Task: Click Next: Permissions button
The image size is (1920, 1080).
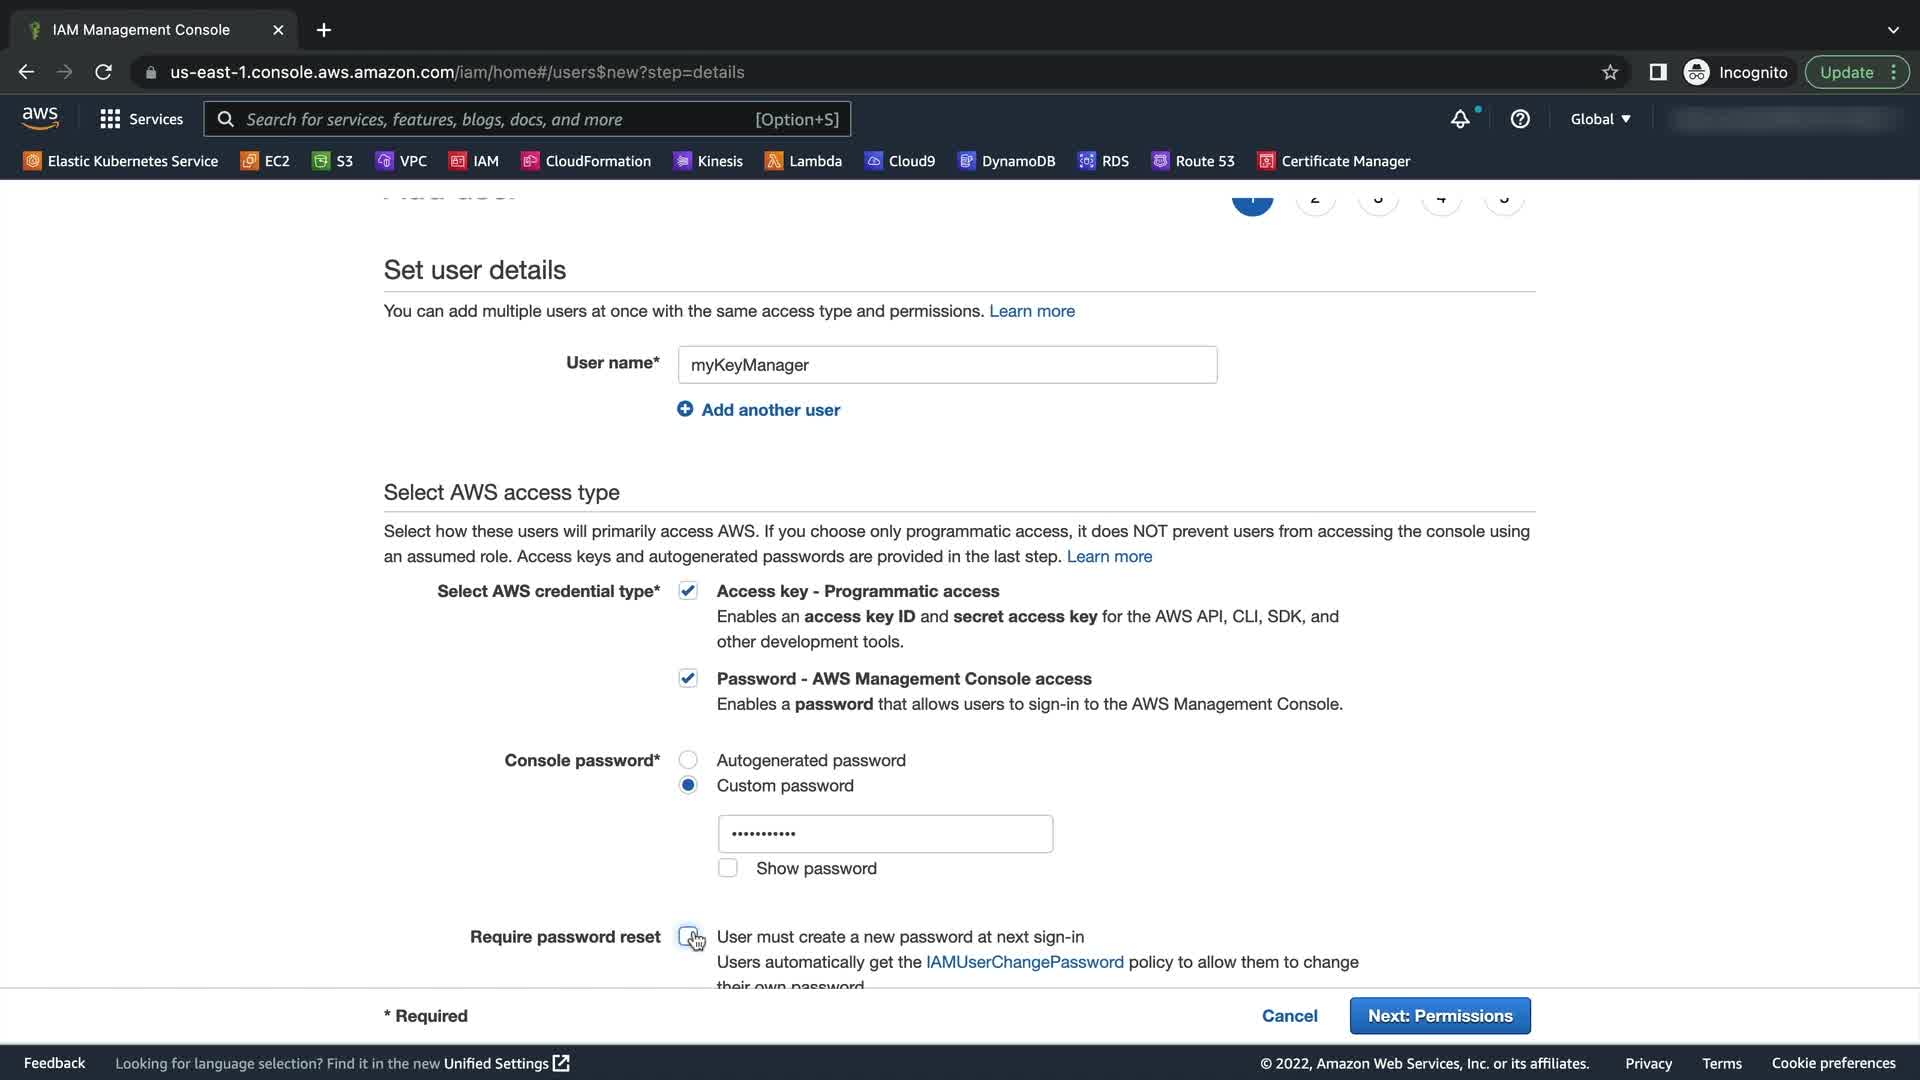Action: (x=1440, y=1016)
